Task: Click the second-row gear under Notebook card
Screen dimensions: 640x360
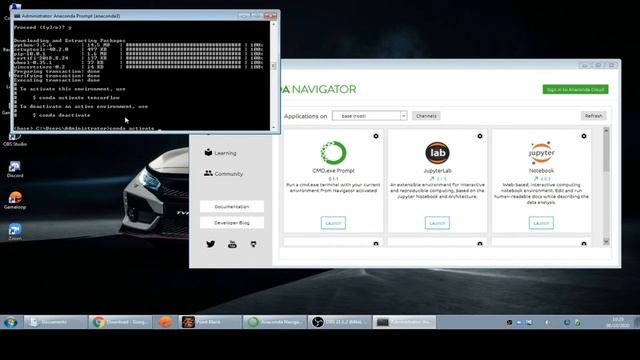Action: coord(584,244)
